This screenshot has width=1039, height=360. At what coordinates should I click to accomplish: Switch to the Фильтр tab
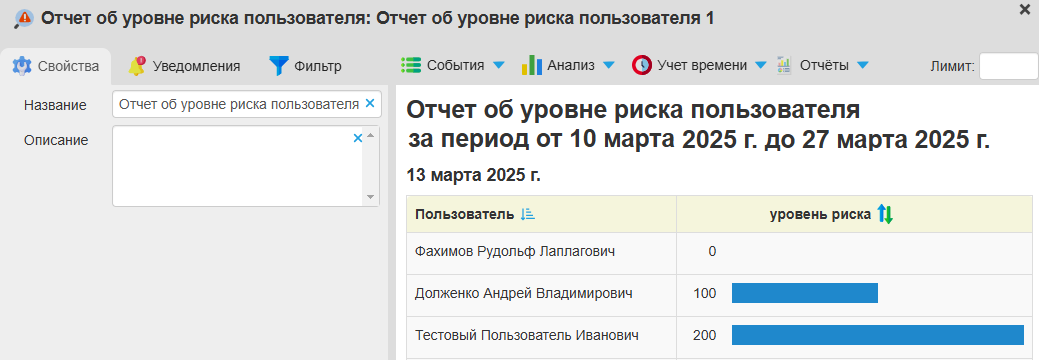click(305, 66)
